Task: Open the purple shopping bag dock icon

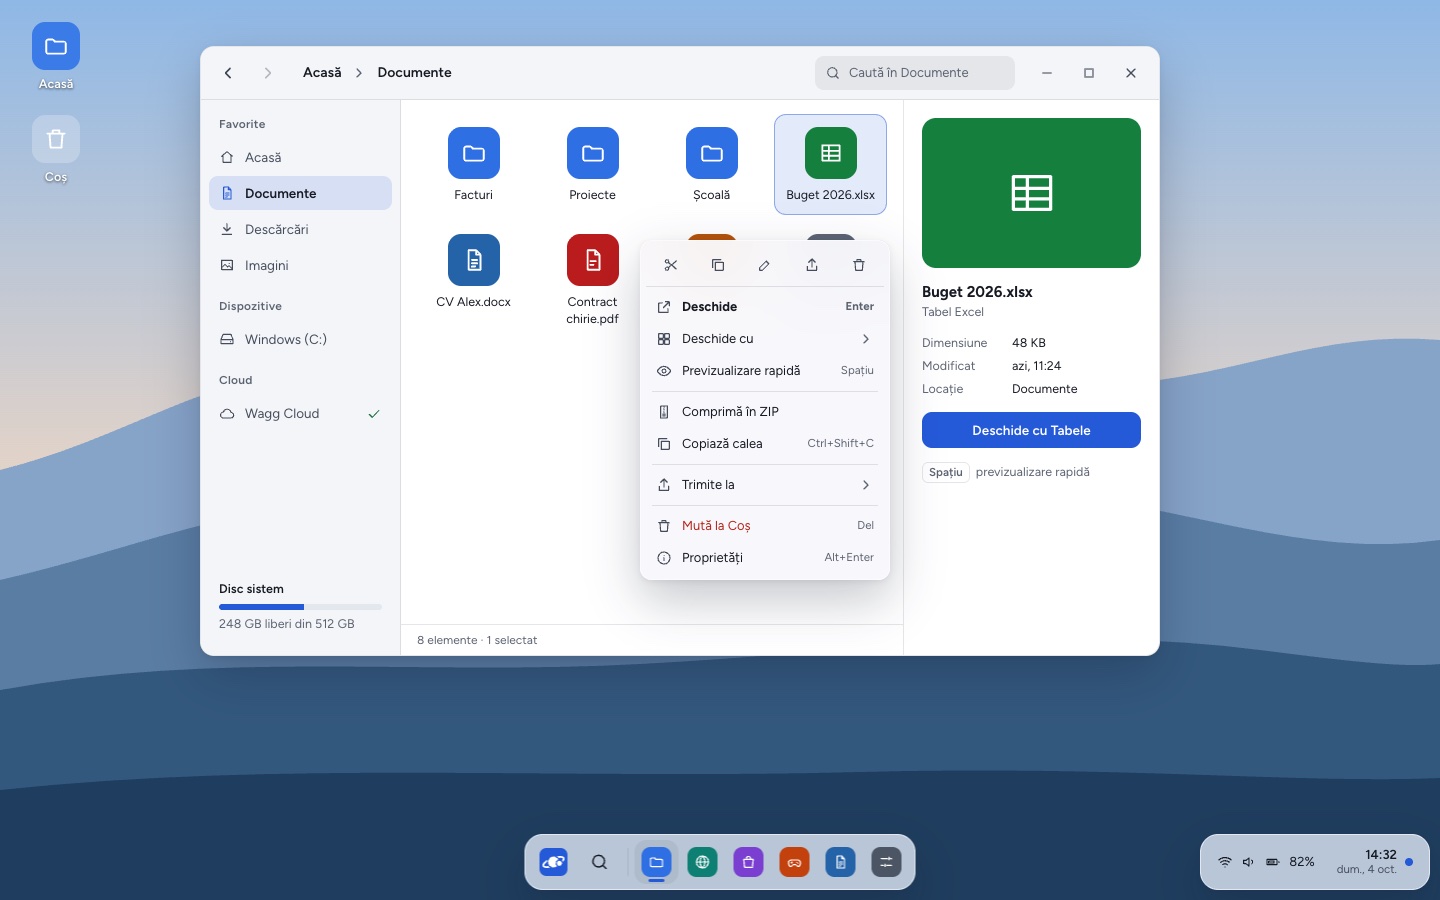Action: coord(748,862)
